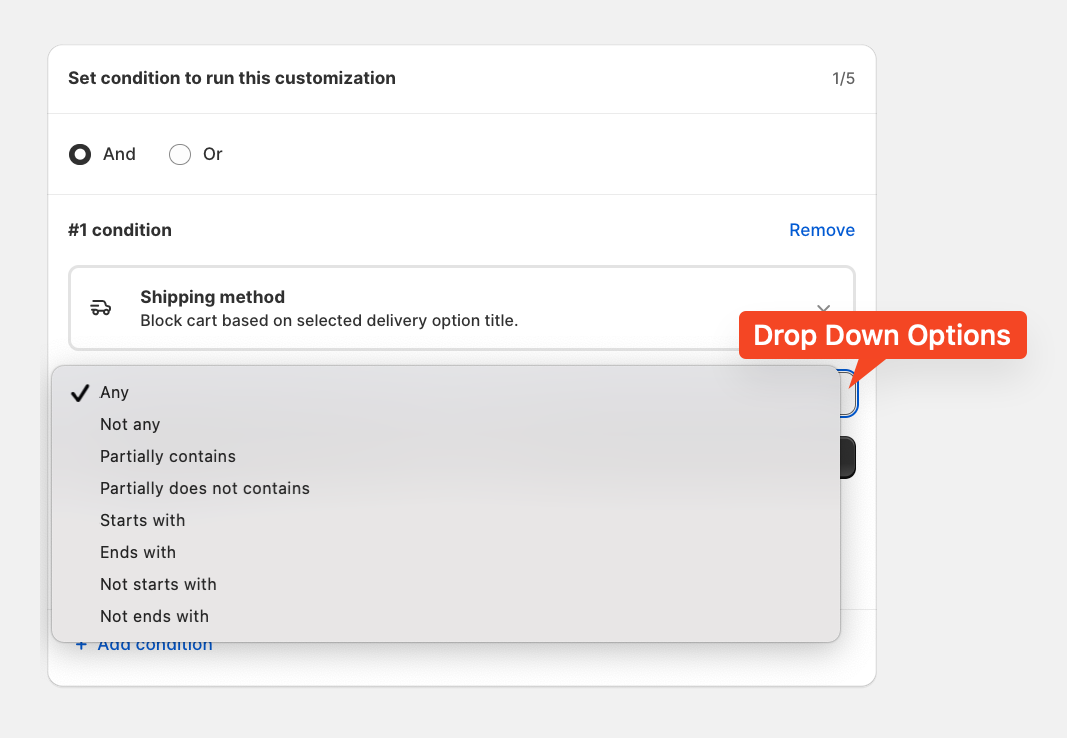Screen dimensions: 1067x738
Task: Click the checkmark beside Any
Action: (81, 393)
